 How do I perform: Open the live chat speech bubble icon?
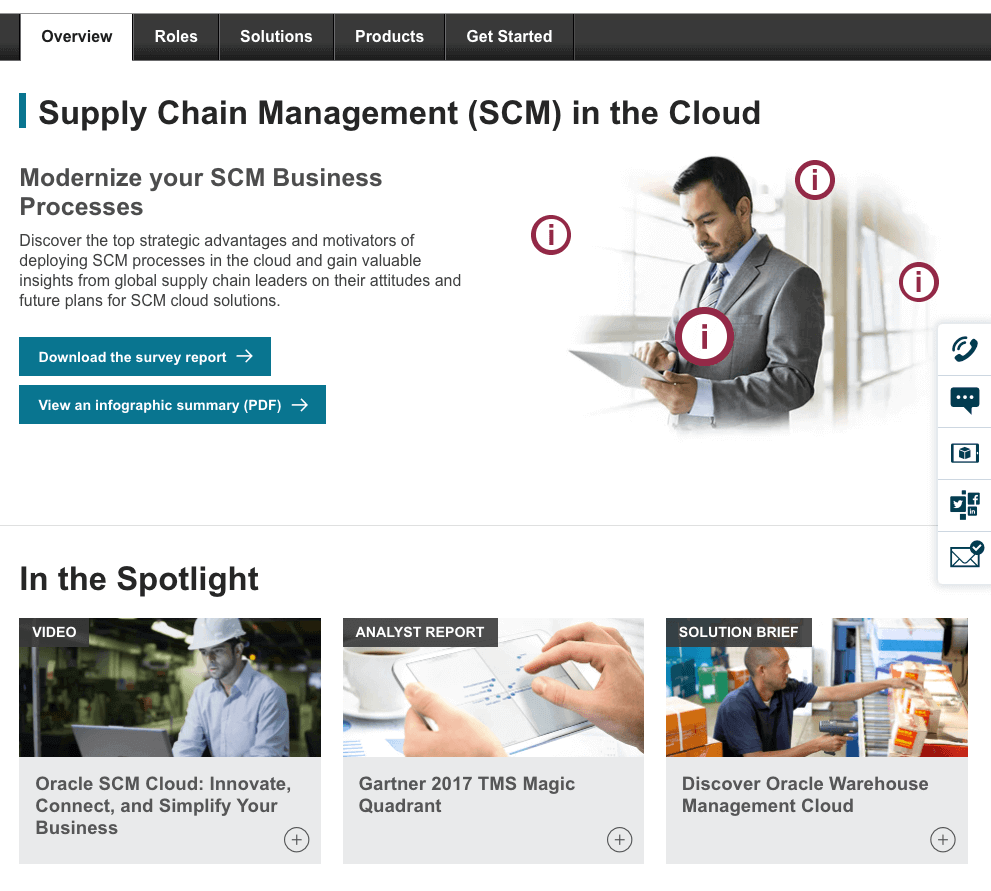tap(964, 401)
